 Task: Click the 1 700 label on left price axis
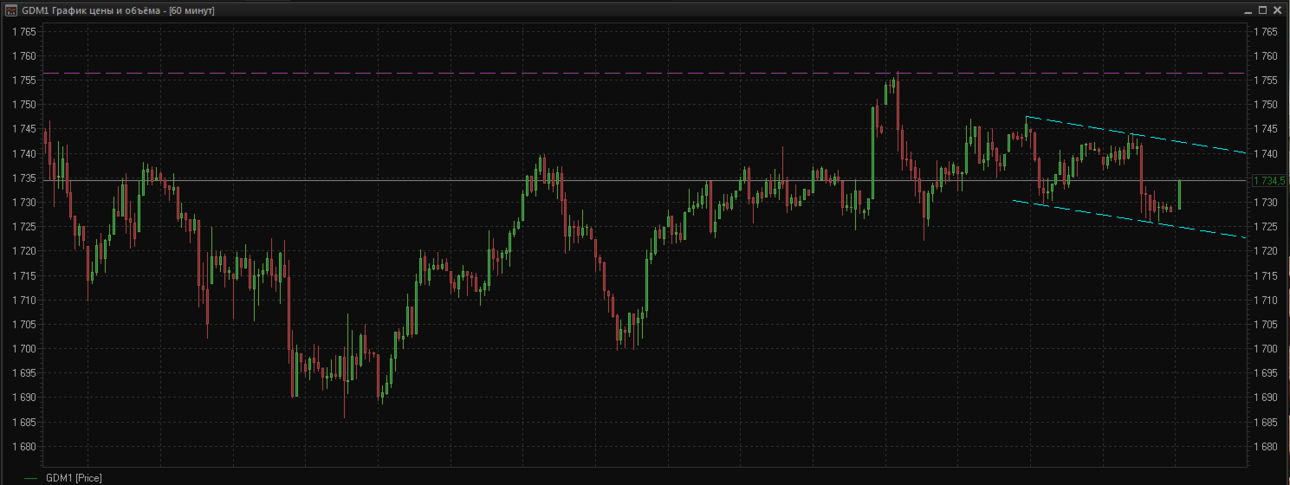[x=23, y=349]
